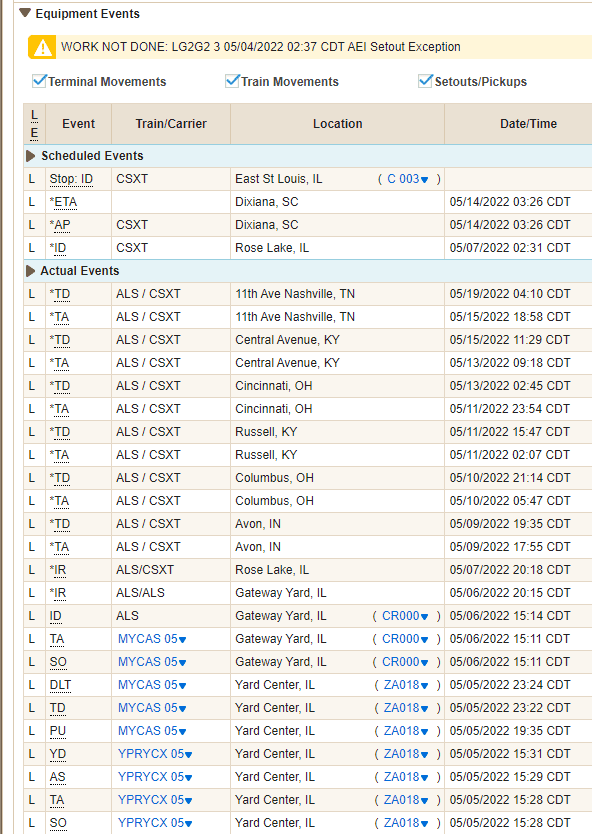Image resolution: width=592 pixels, height=834 pixels.
Task: Open CR000 dropdown in the Gateway Yard SO row
Action: pyautogui.click(x=405, y=662)
